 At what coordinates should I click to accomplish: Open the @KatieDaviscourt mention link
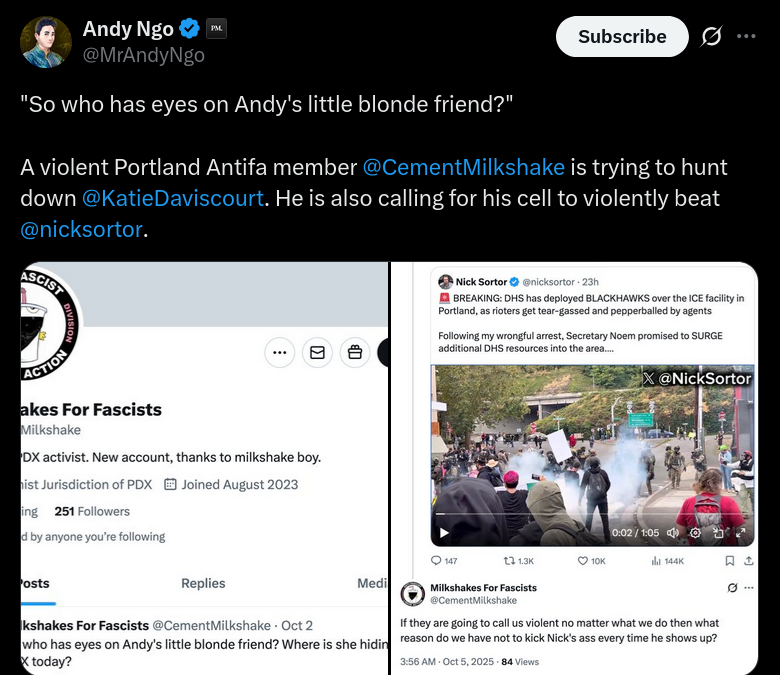click(x=172, y=198)
